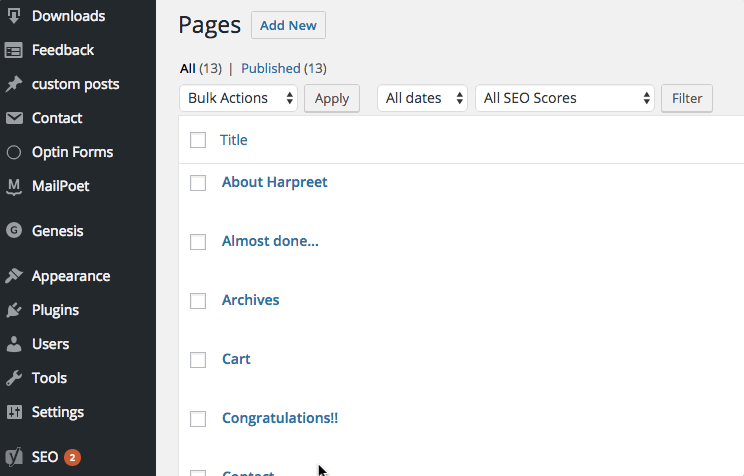Click the Settings sliders icon

pos(14,412)
